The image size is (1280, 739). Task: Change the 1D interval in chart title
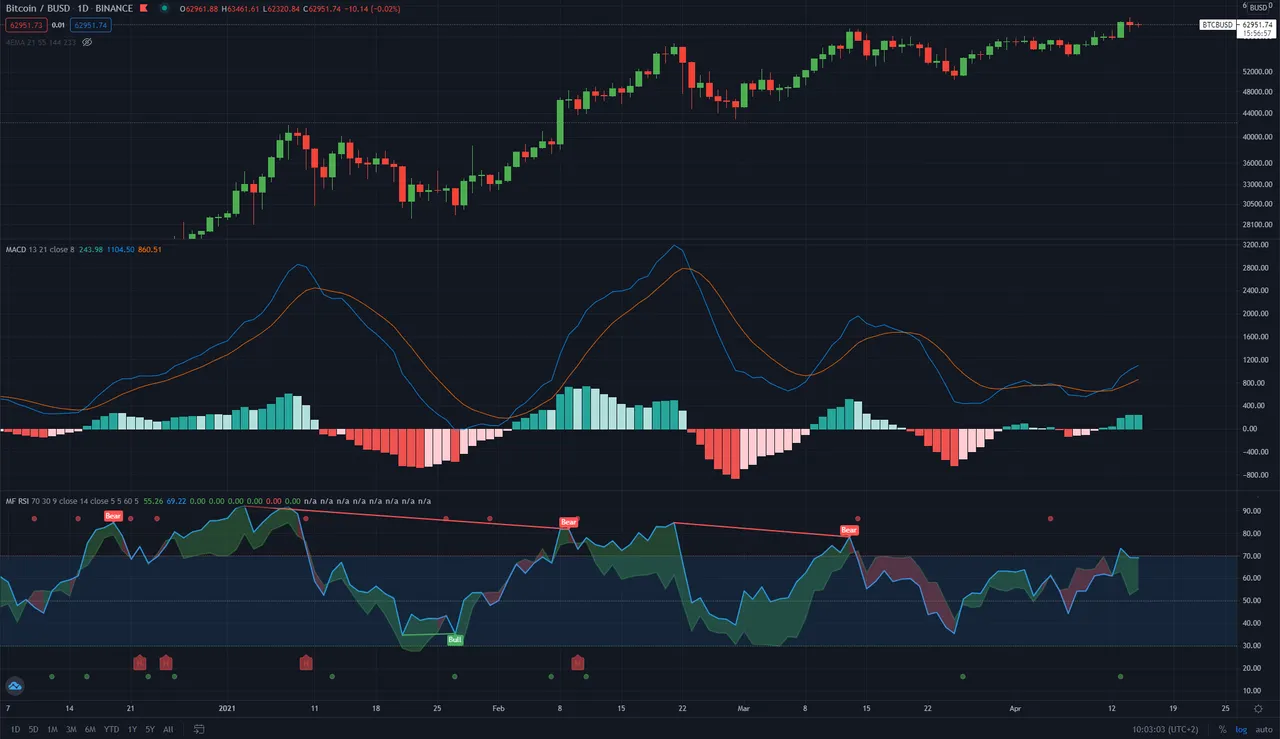84,8
